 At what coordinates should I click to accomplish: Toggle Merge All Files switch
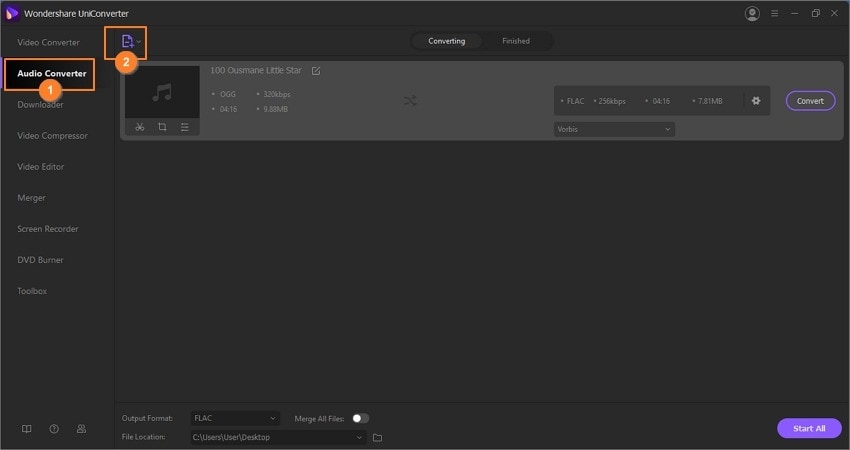point(360,419)
